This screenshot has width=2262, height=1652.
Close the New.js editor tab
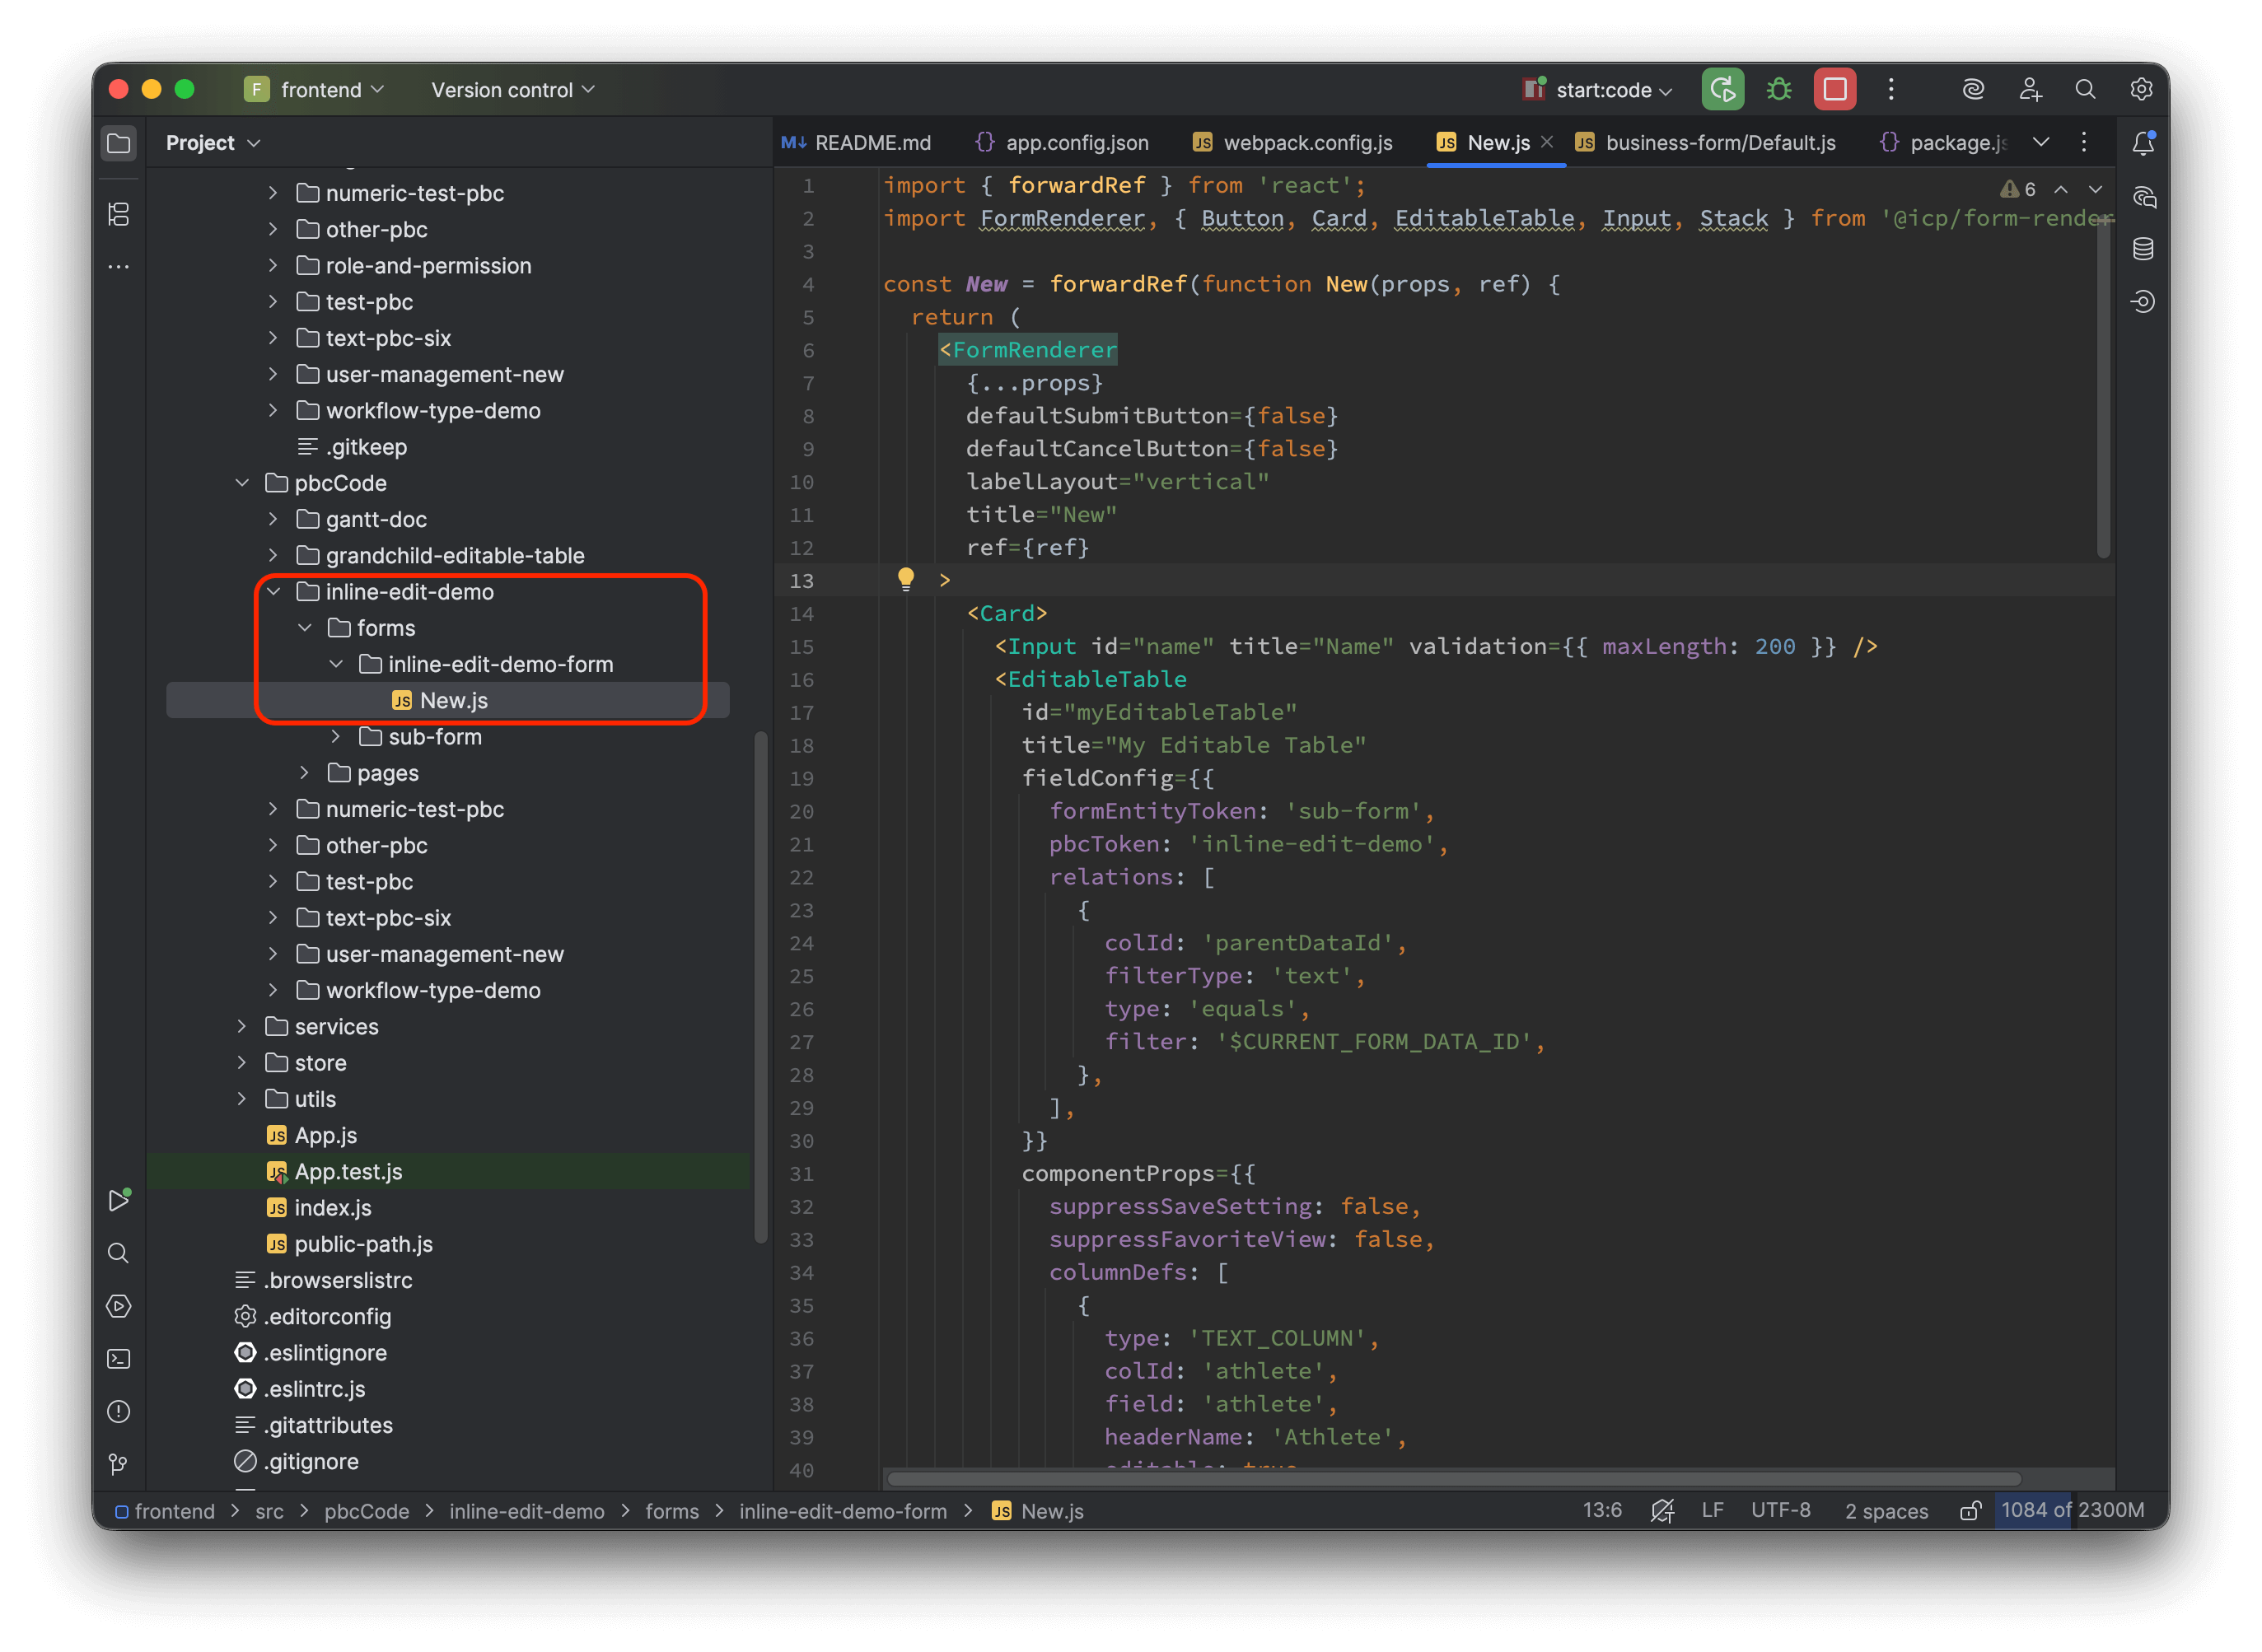coord(1547,142)
